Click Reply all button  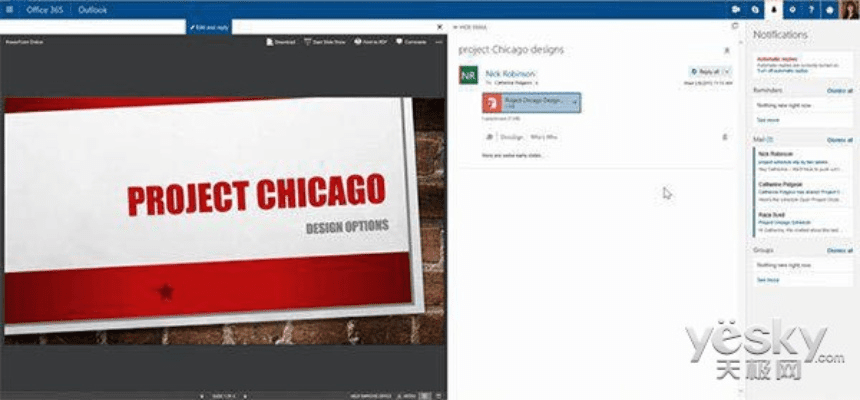click(705, 72)
